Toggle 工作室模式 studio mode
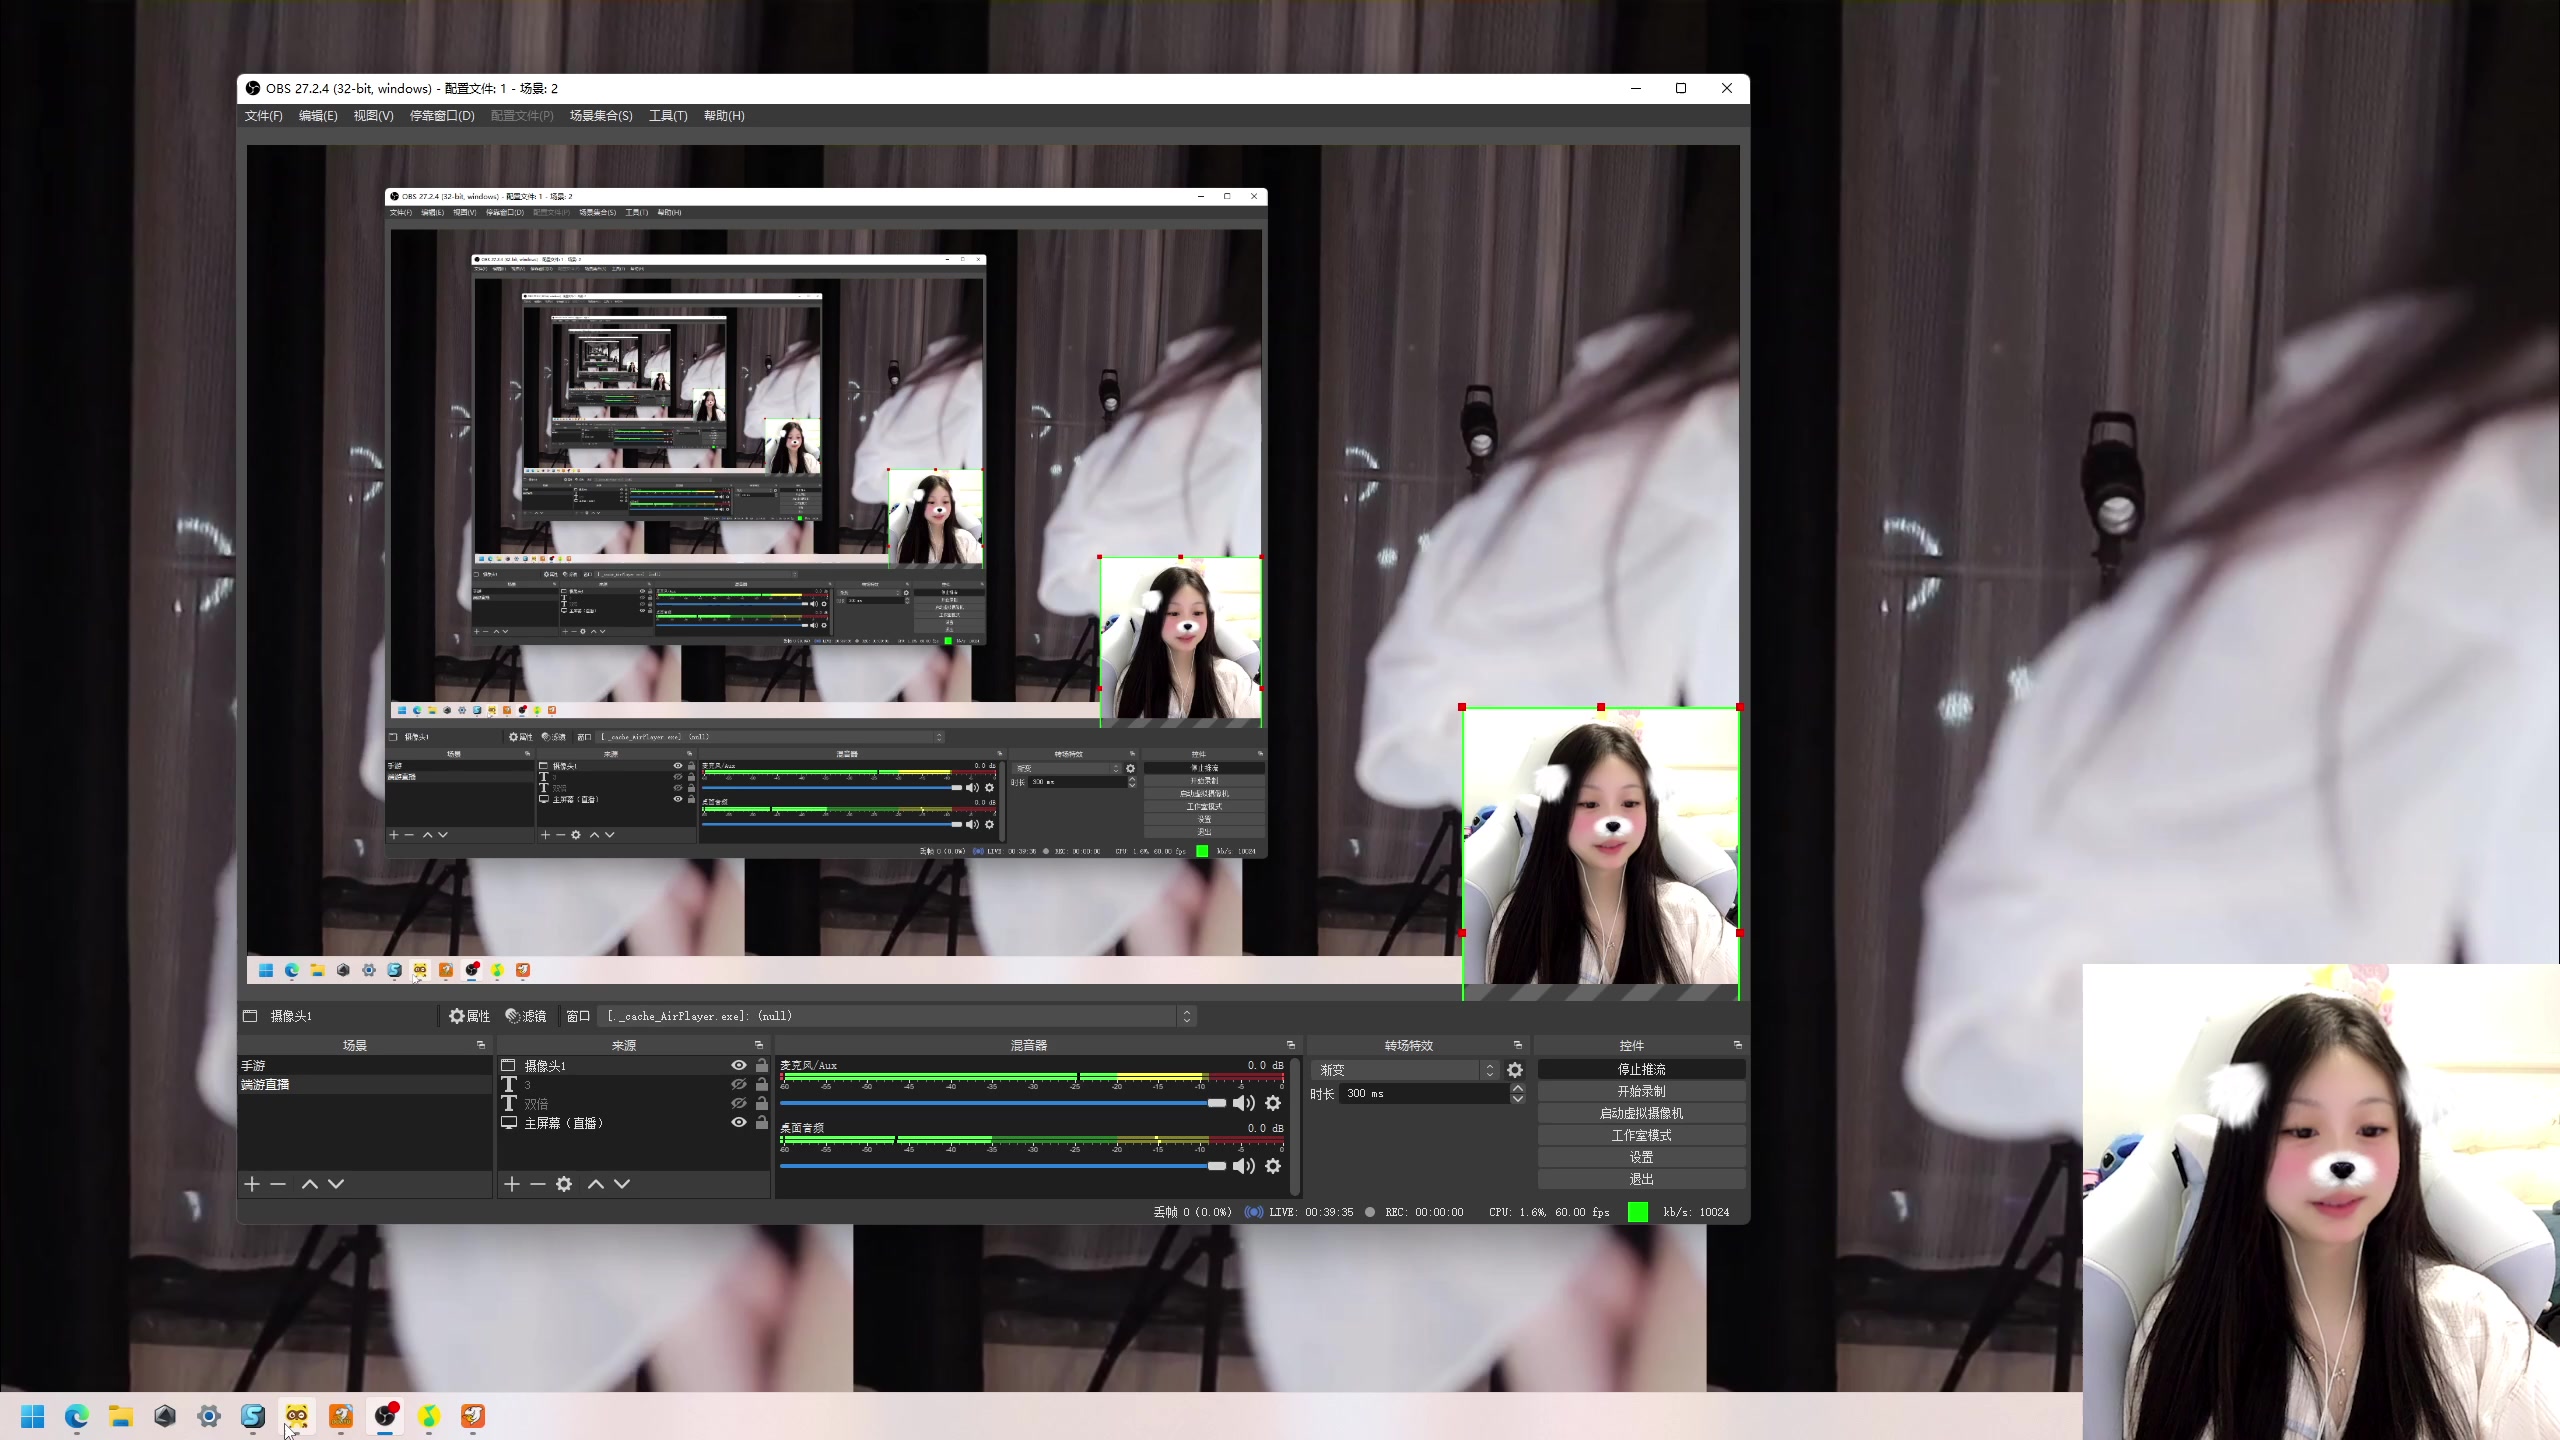 click(x=1642, y=1135)
